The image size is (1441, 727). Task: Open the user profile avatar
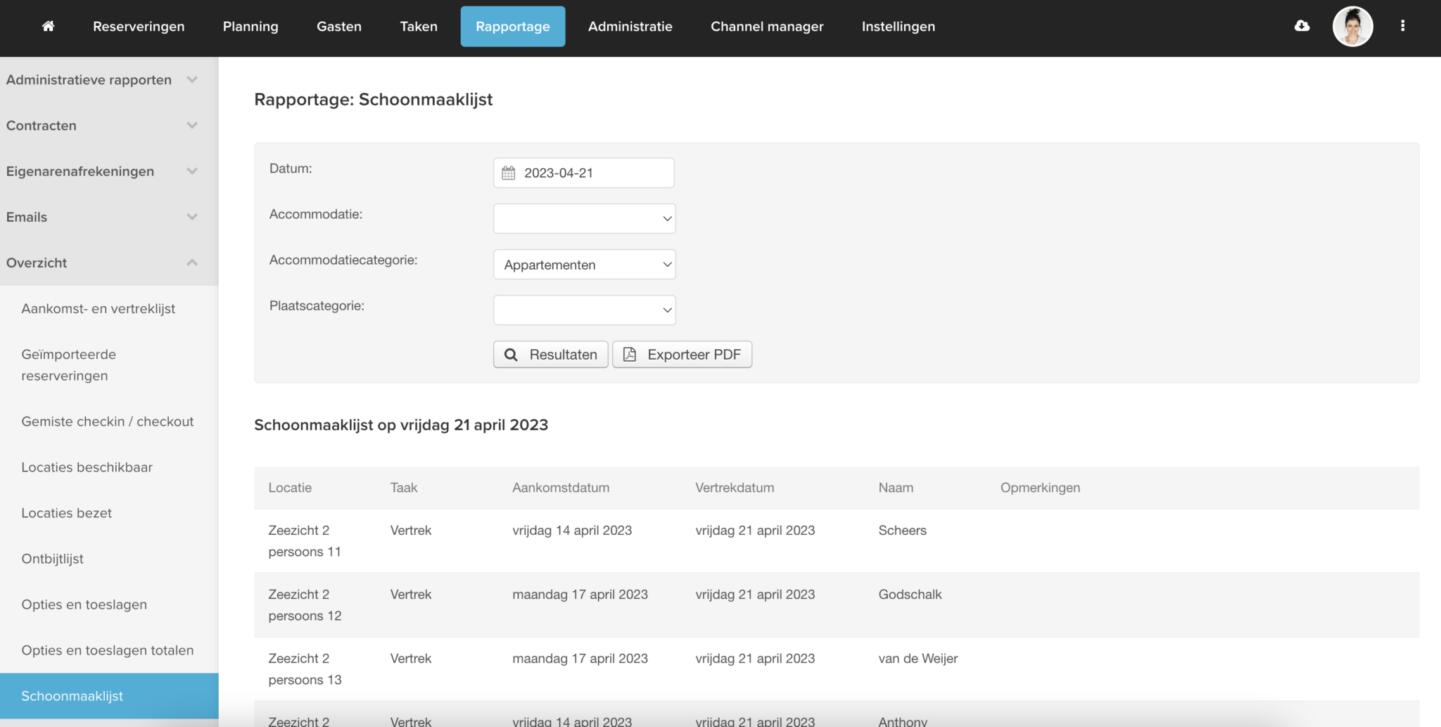[1352, 27]
